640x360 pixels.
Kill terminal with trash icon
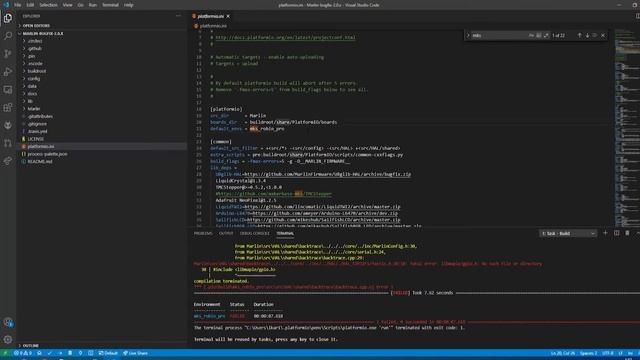pos(627,233)
